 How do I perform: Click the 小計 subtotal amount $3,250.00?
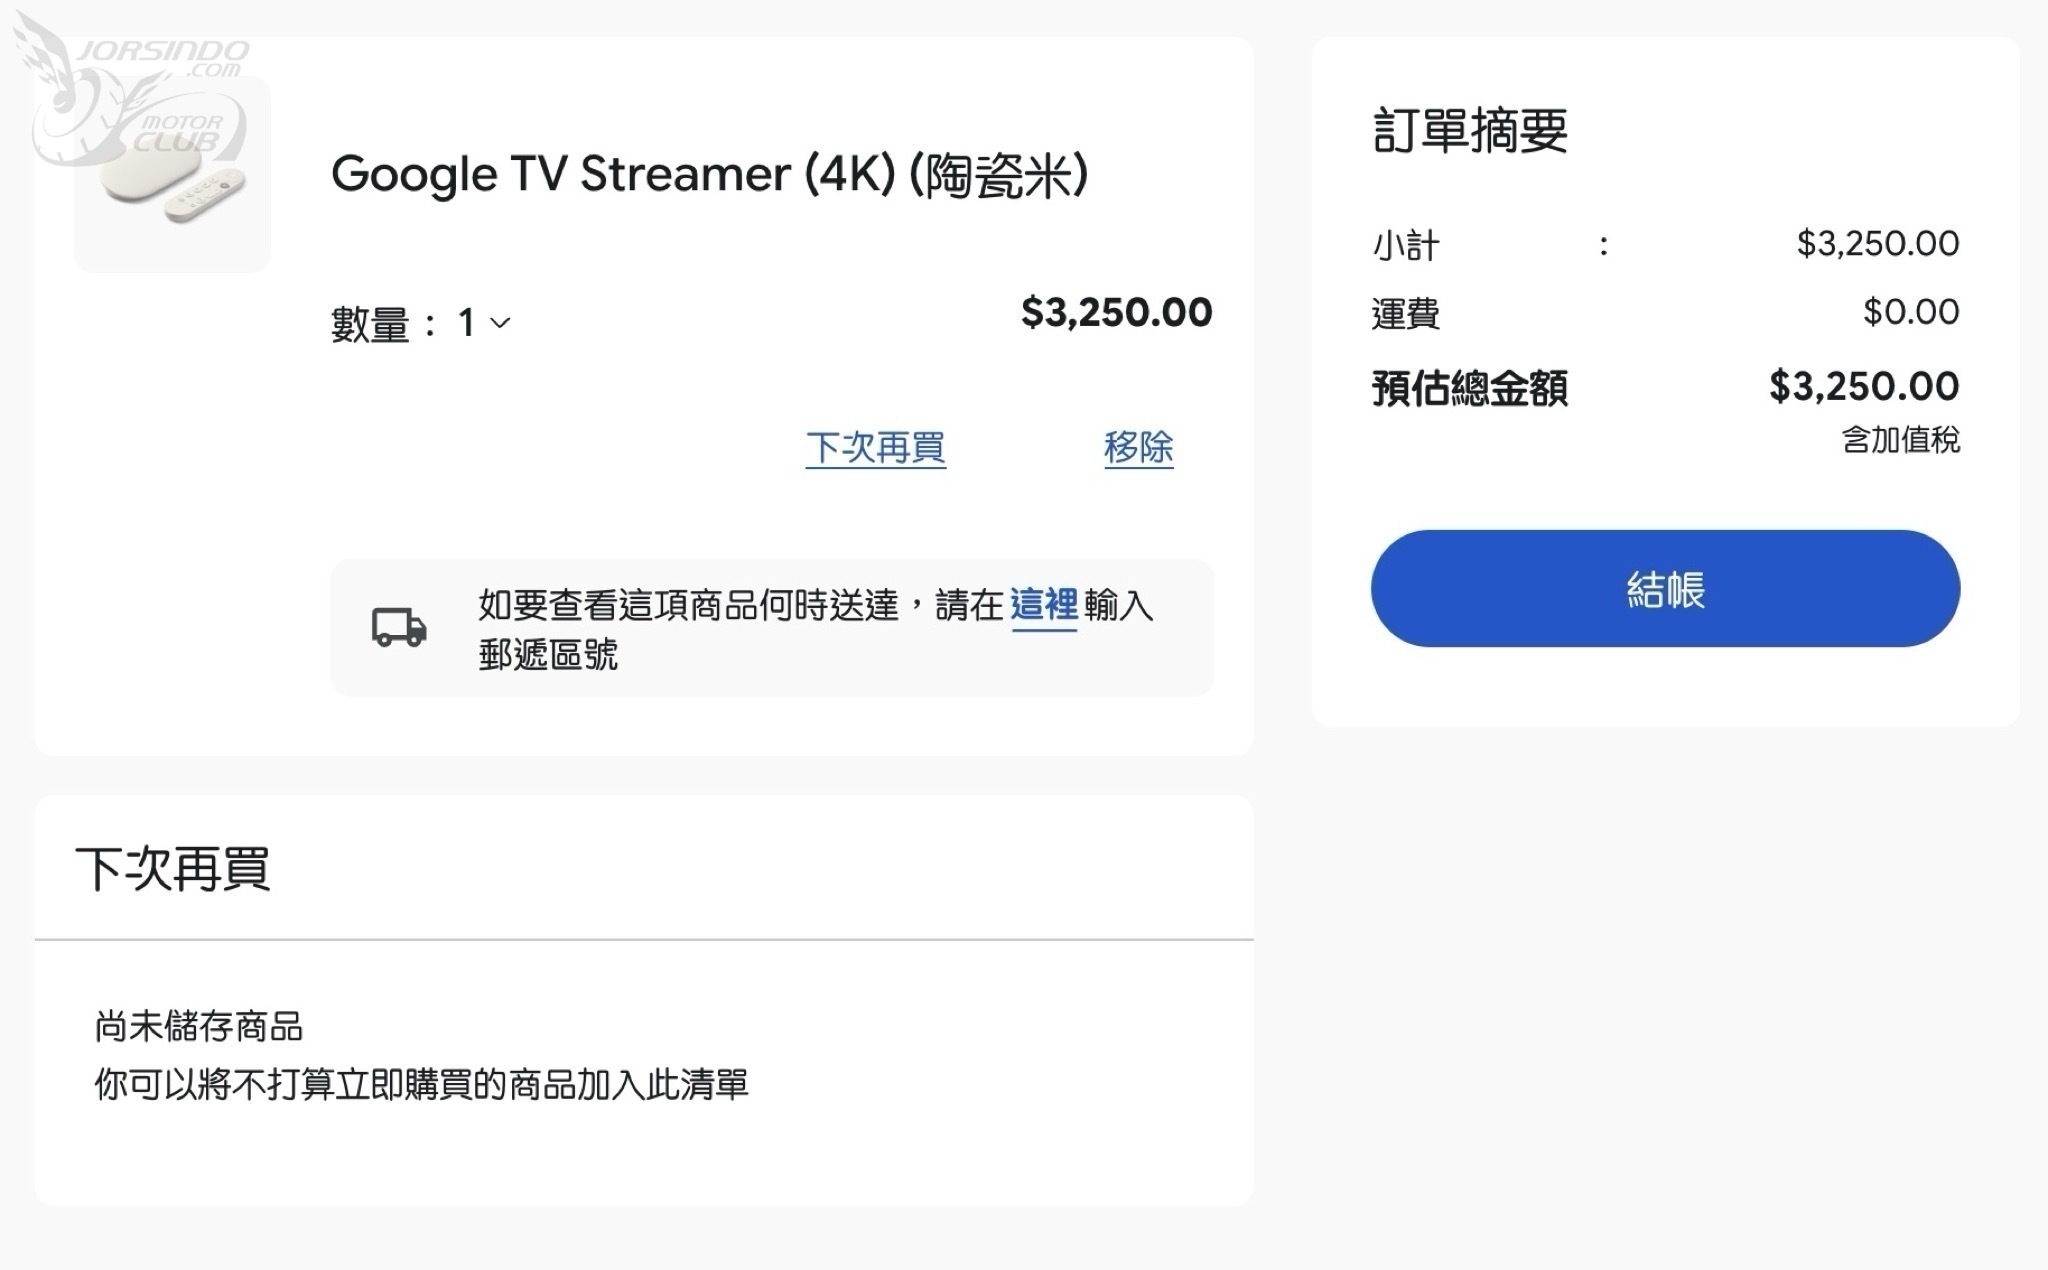pos(1878,243)
